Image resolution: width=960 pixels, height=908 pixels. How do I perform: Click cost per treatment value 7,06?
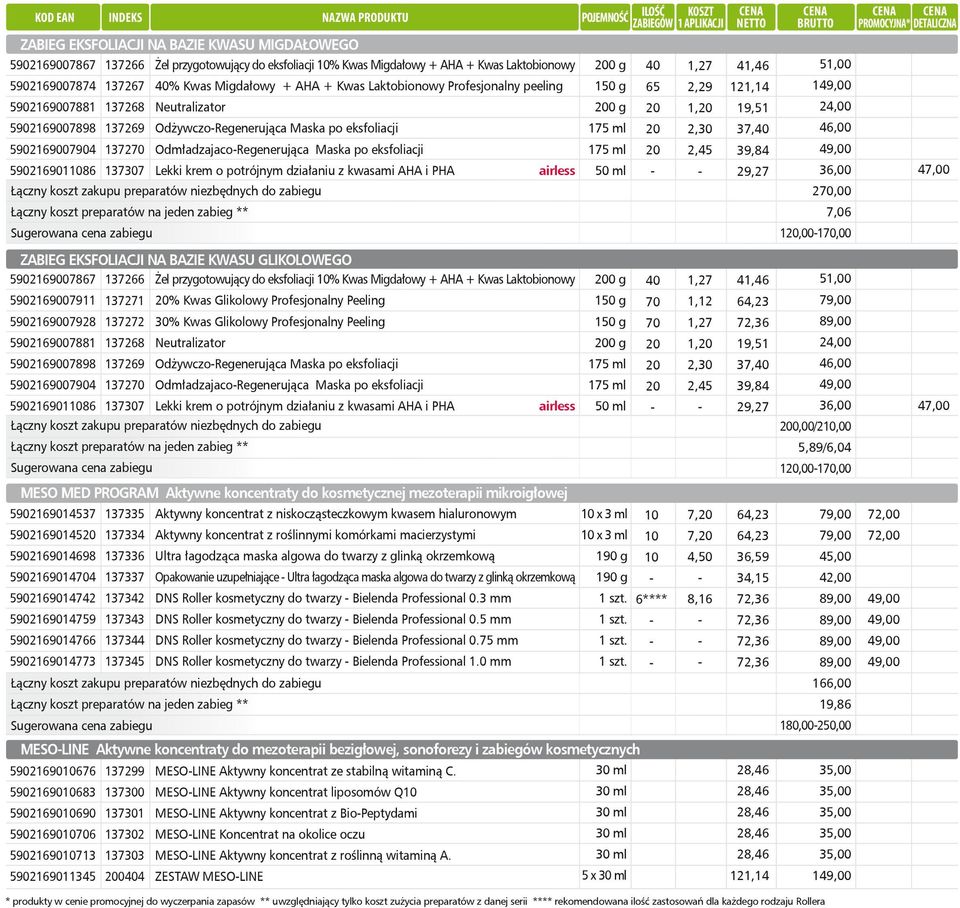coord(838,212)
